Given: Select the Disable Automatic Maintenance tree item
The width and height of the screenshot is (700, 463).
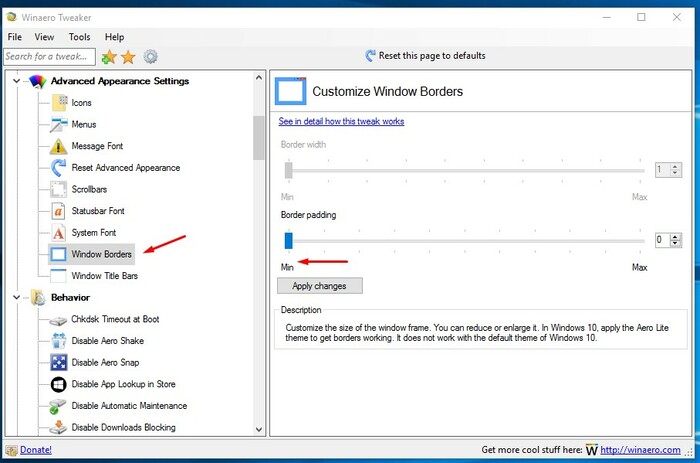Looking at the screenshot, I should [129, 406].
